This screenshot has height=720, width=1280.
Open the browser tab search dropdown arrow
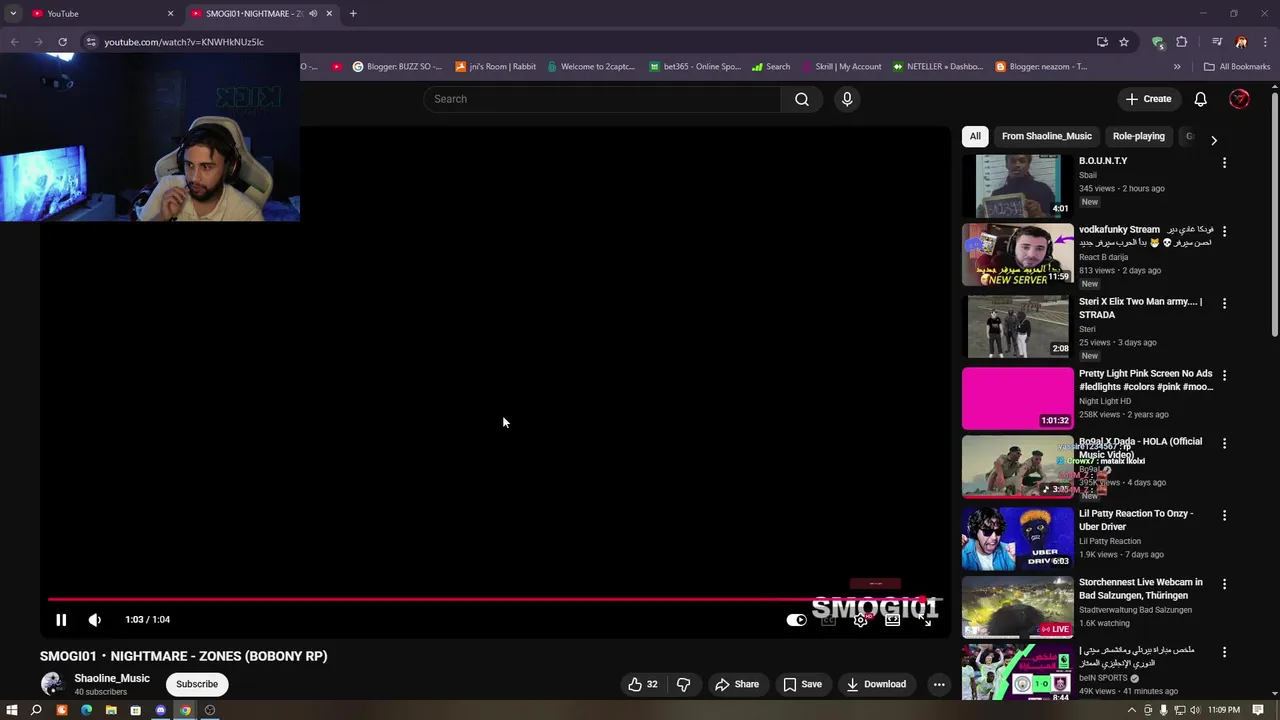[x=12, y=13]
